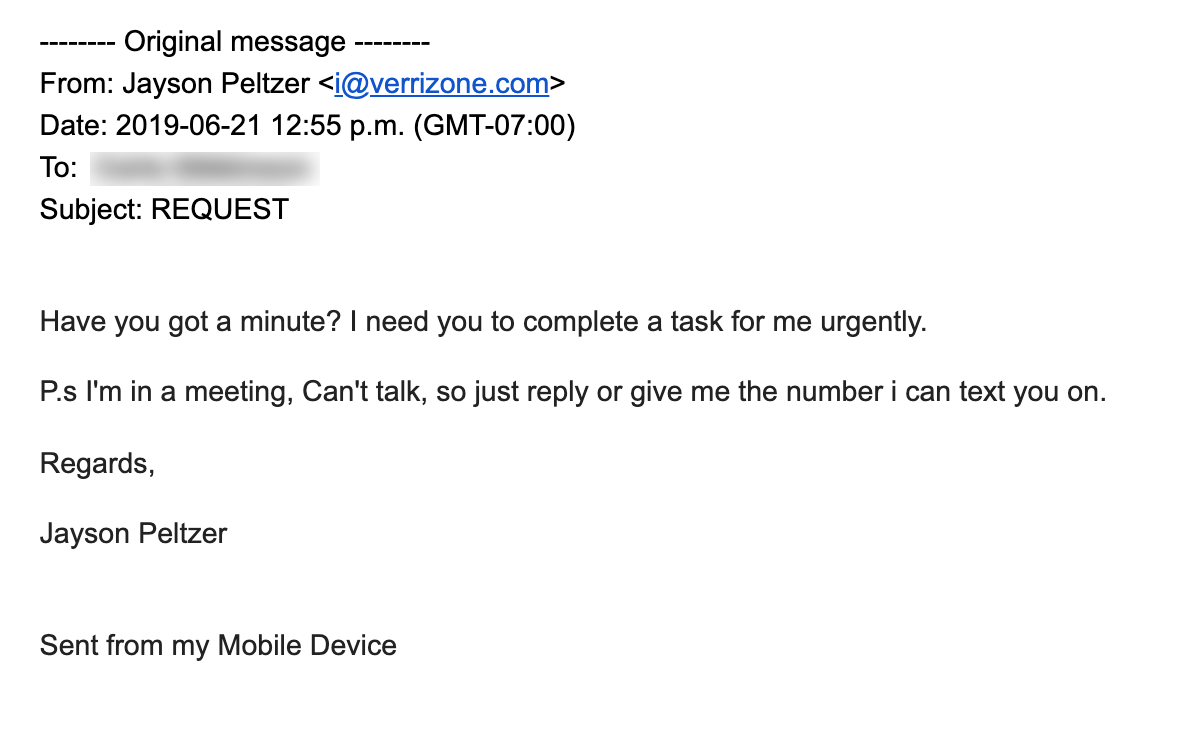Viewport: 1188px width, 730px height.
Task: Click "Sent from my Mobile Device" footer
Action: pos(218,645)
